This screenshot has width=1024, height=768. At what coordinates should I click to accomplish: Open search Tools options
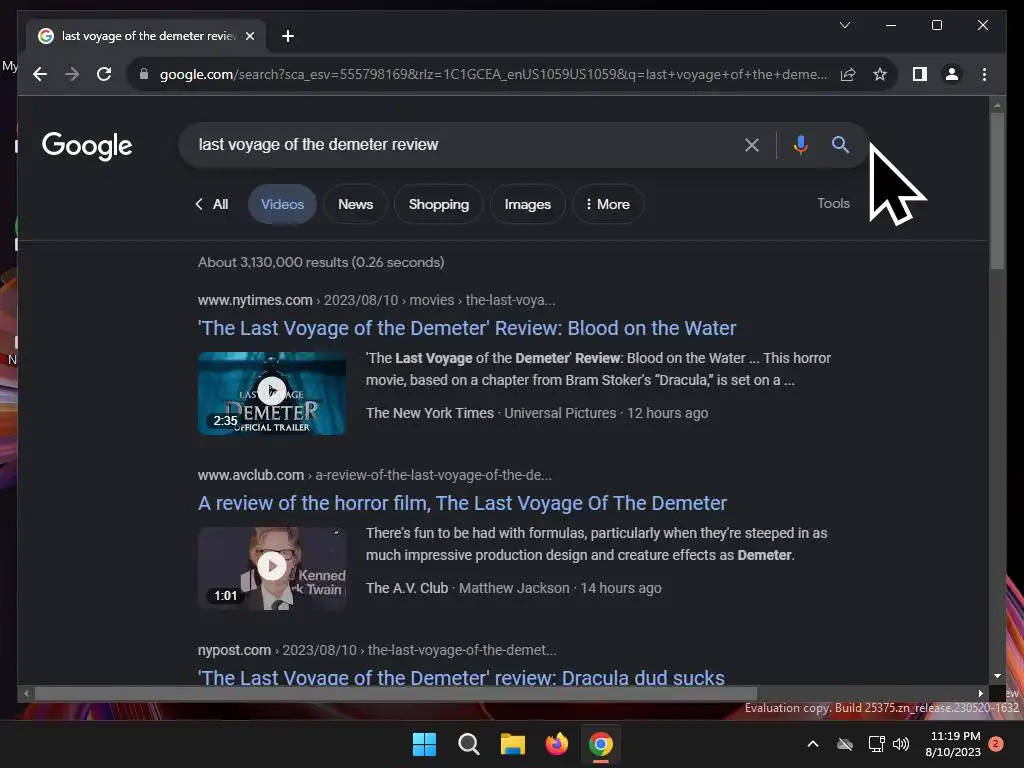833,203
